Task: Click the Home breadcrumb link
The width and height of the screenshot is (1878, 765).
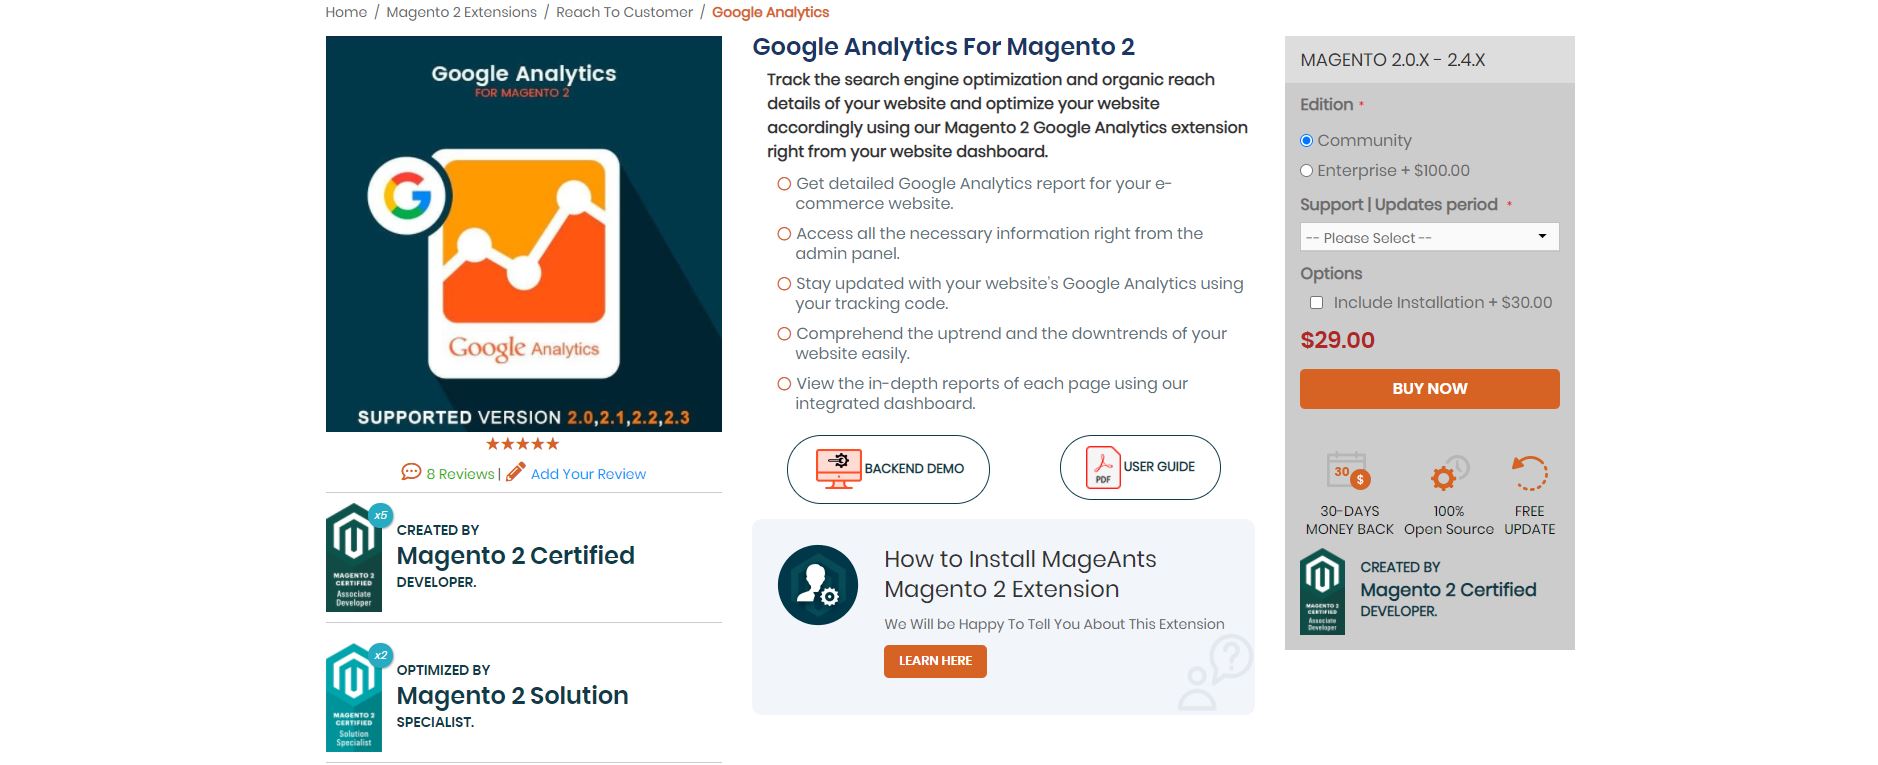Action: pyautogui.click(x=346, y=12)
